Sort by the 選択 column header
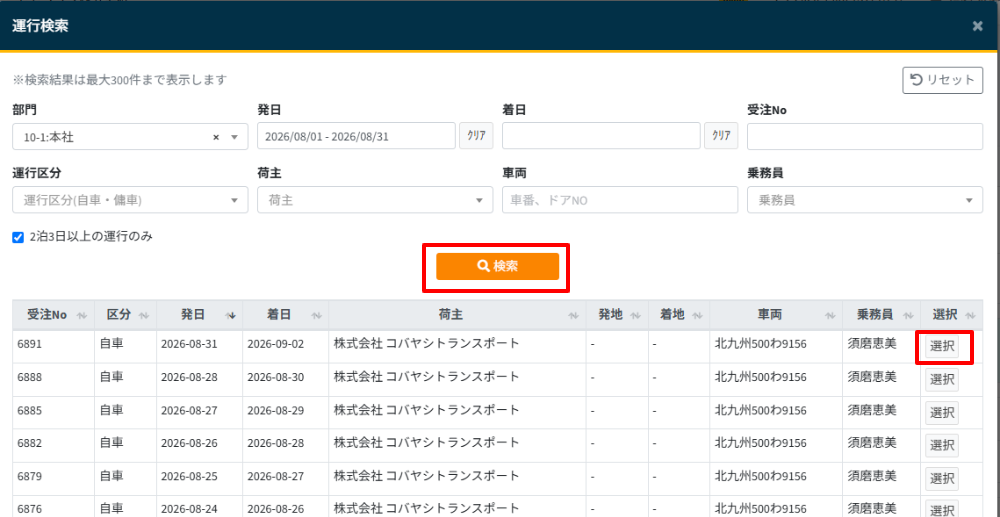 952,315
